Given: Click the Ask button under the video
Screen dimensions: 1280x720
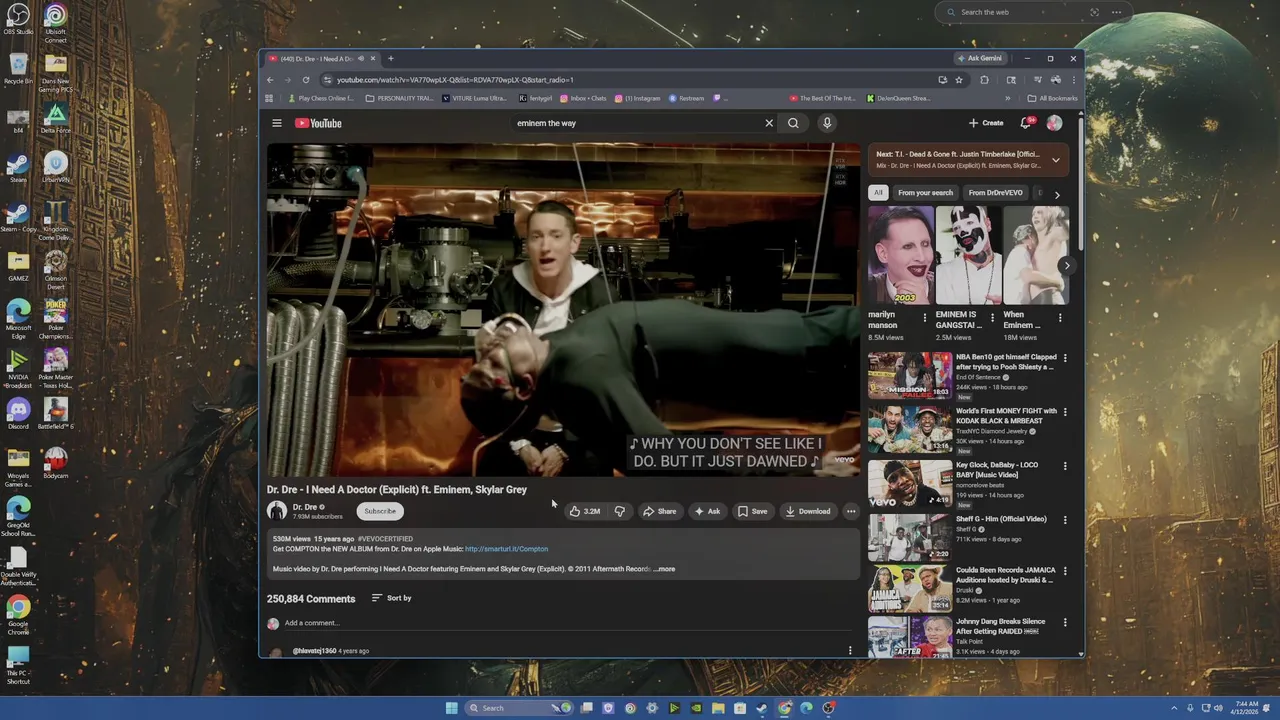Looking at the screenshot, I should [x=707, y=511].
